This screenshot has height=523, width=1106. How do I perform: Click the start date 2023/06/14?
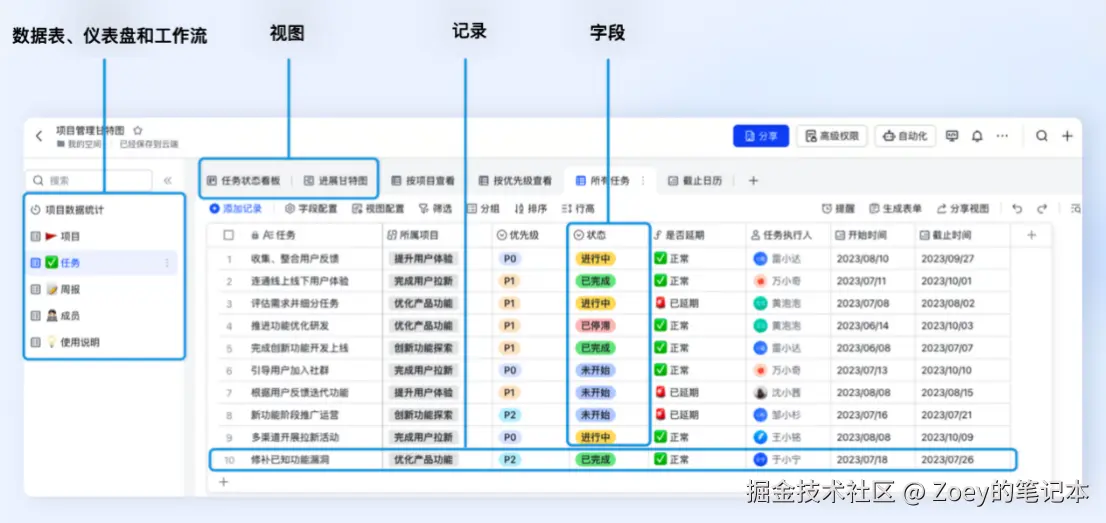pos(863,326)
